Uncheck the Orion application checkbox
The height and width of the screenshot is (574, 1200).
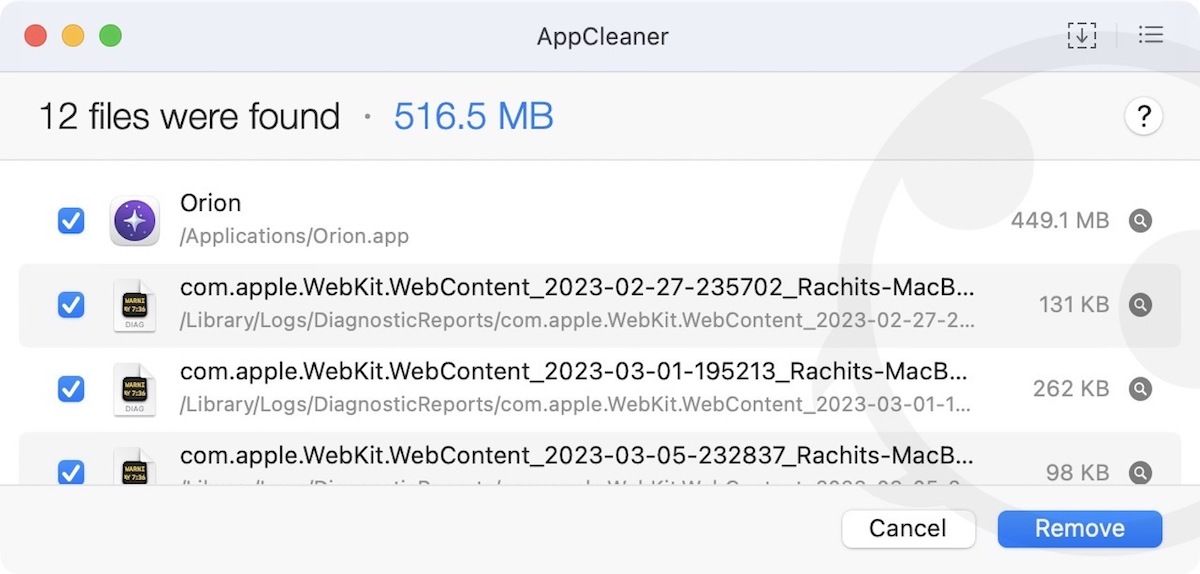(71, 221)
